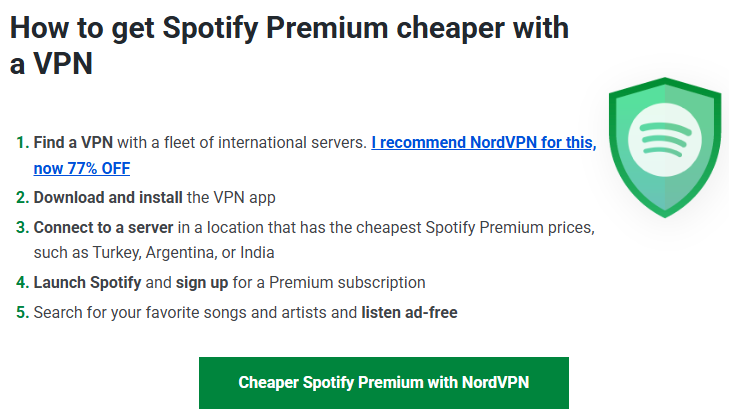Click the "the VPN app" text
The width and height of the screenshot is (729, 416).
pos(230,198)
